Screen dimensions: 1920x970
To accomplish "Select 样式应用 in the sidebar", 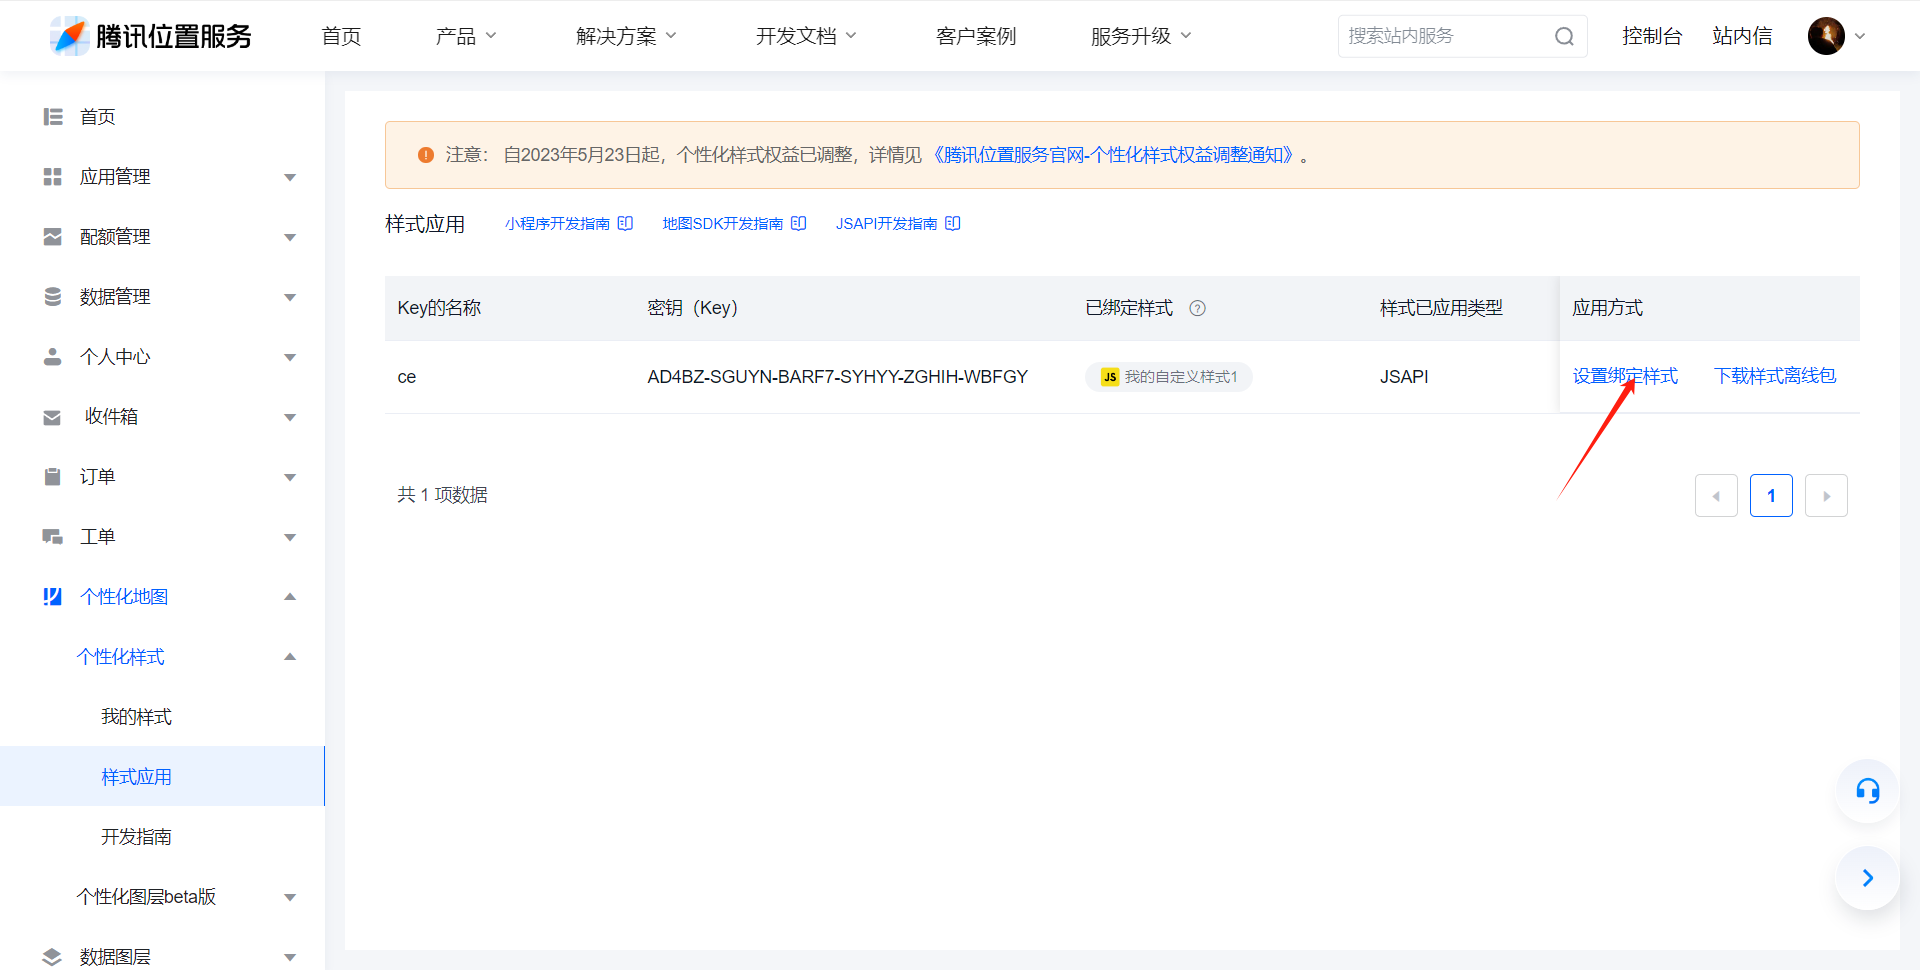I will (x=162, y=776).
